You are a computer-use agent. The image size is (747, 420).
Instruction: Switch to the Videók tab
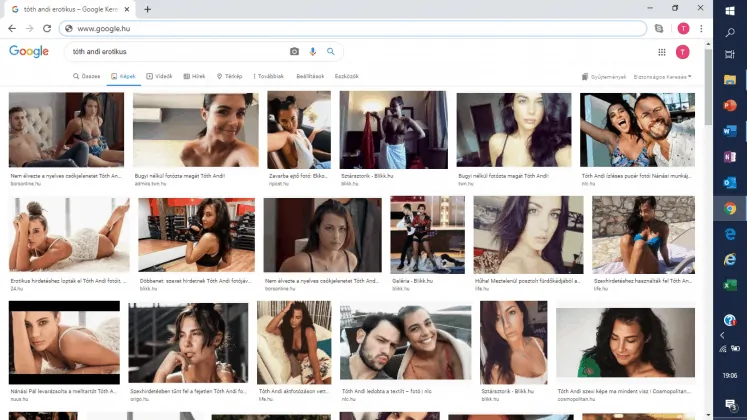(160, 76)
